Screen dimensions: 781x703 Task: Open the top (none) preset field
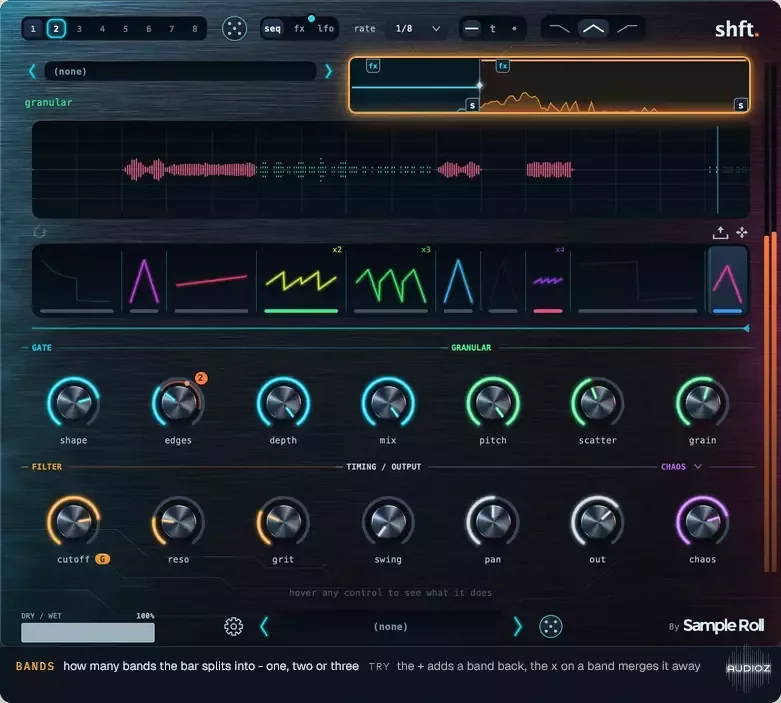click(x=180, y=71)
